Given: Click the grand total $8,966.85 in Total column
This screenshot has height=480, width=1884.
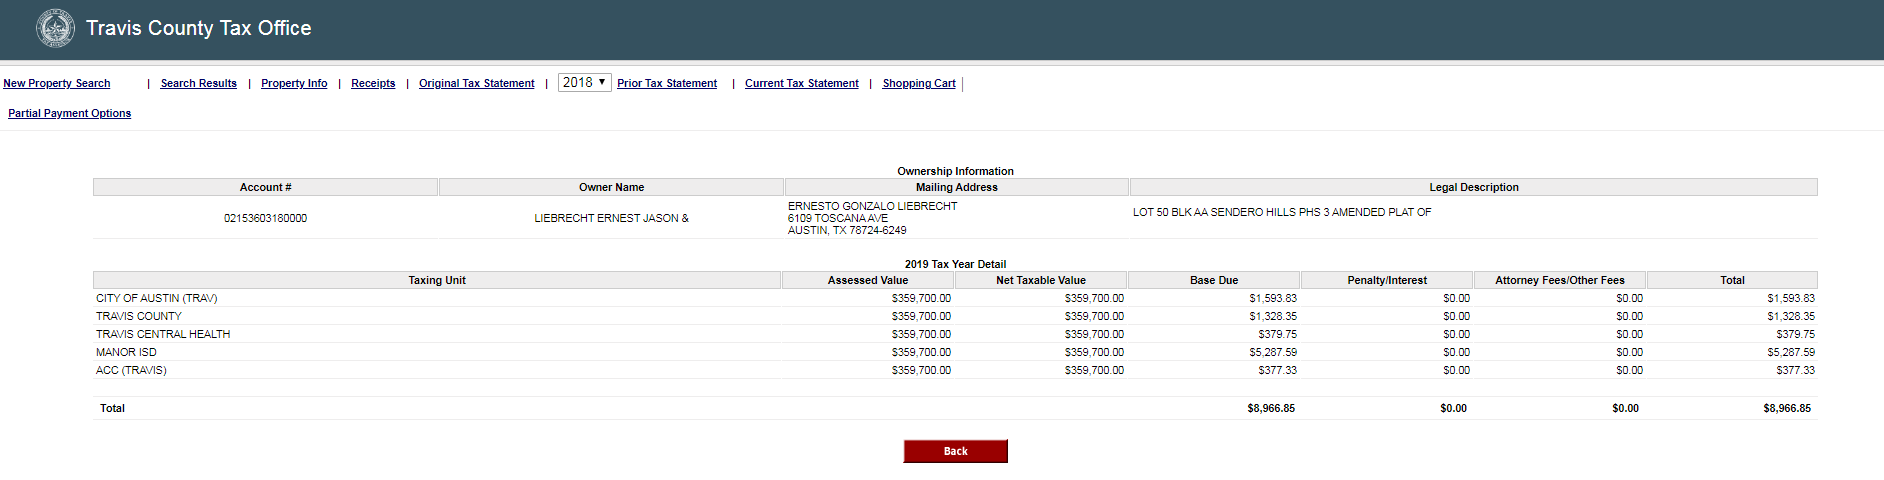Looking at the screenshot, I should (x=1787, y=408).
